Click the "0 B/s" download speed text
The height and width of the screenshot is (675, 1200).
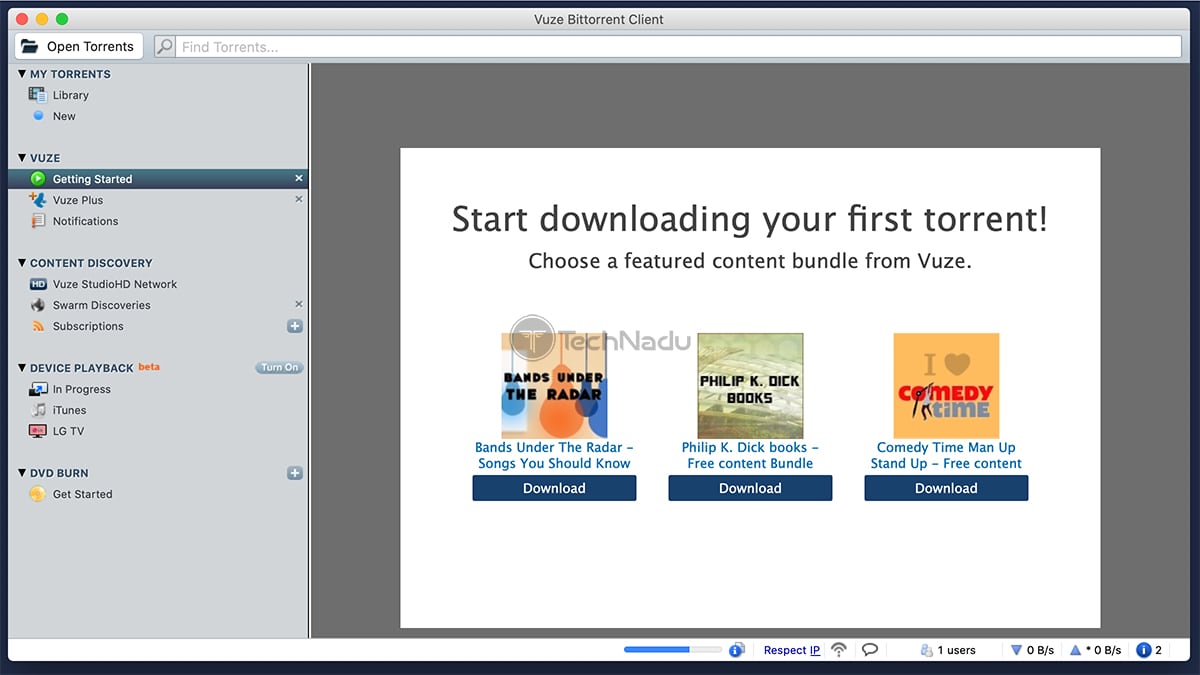(1040, 650)
